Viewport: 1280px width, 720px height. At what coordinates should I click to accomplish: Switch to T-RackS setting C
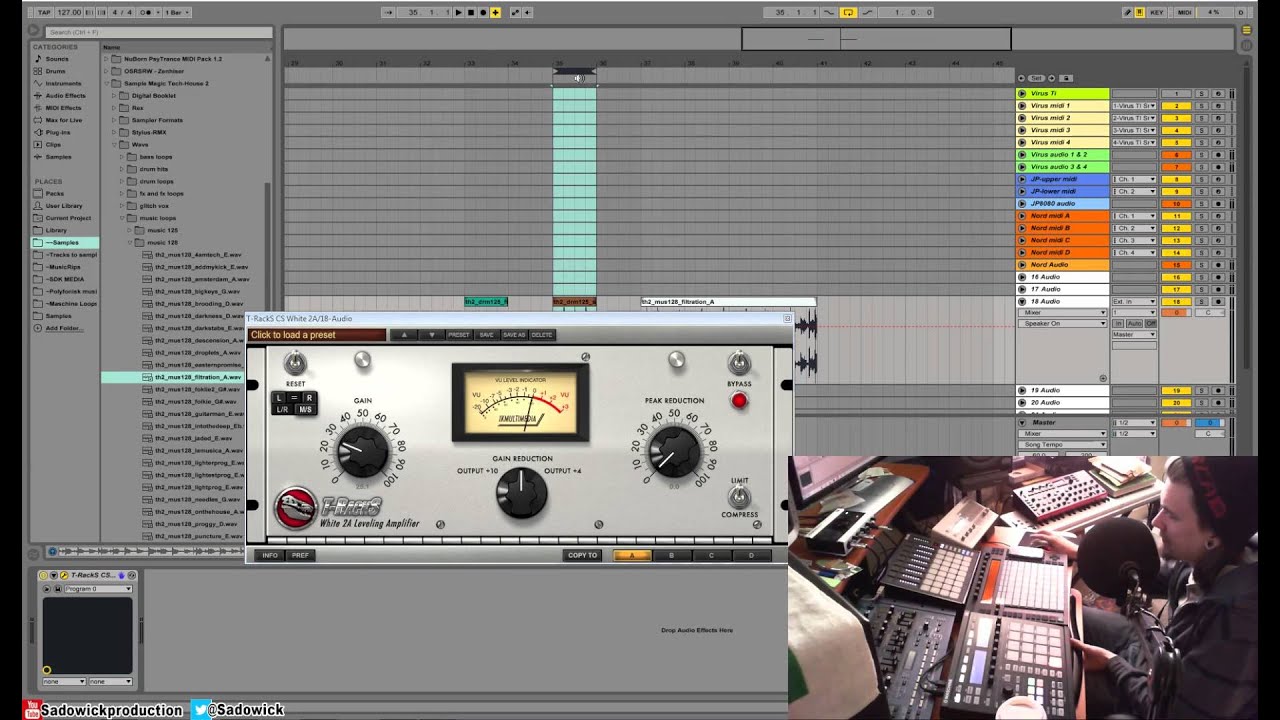coord(711,555)
